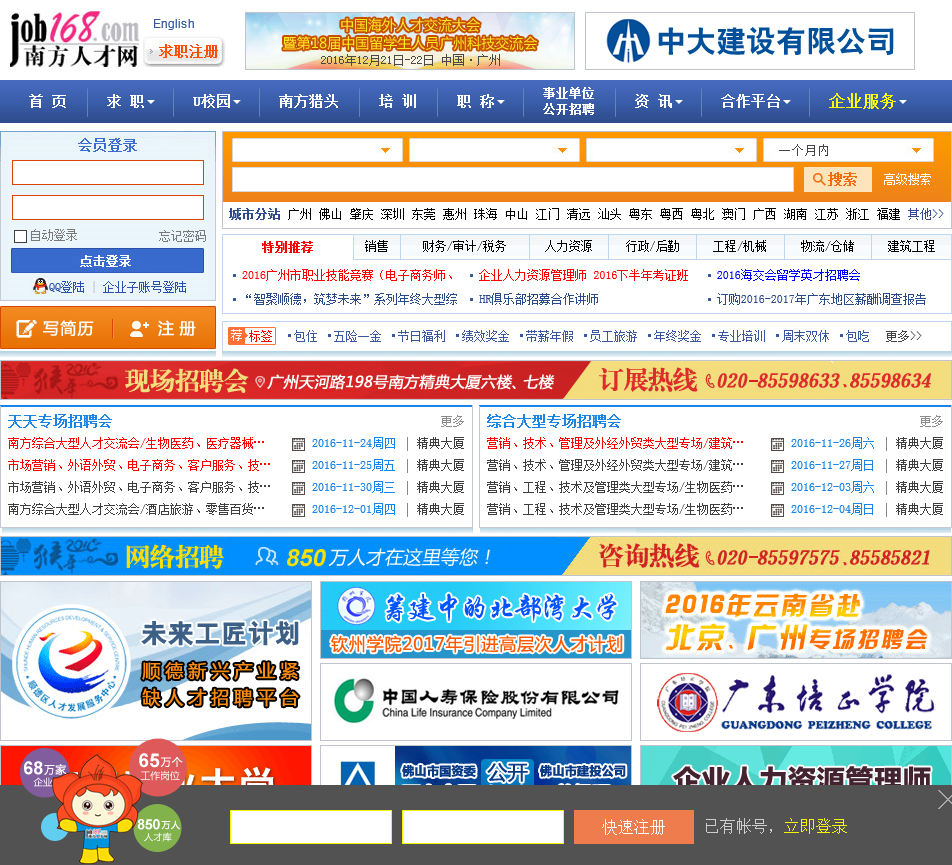Open 南方猎头 navigation item
The image size is (952, 865).
click(308, 101)
